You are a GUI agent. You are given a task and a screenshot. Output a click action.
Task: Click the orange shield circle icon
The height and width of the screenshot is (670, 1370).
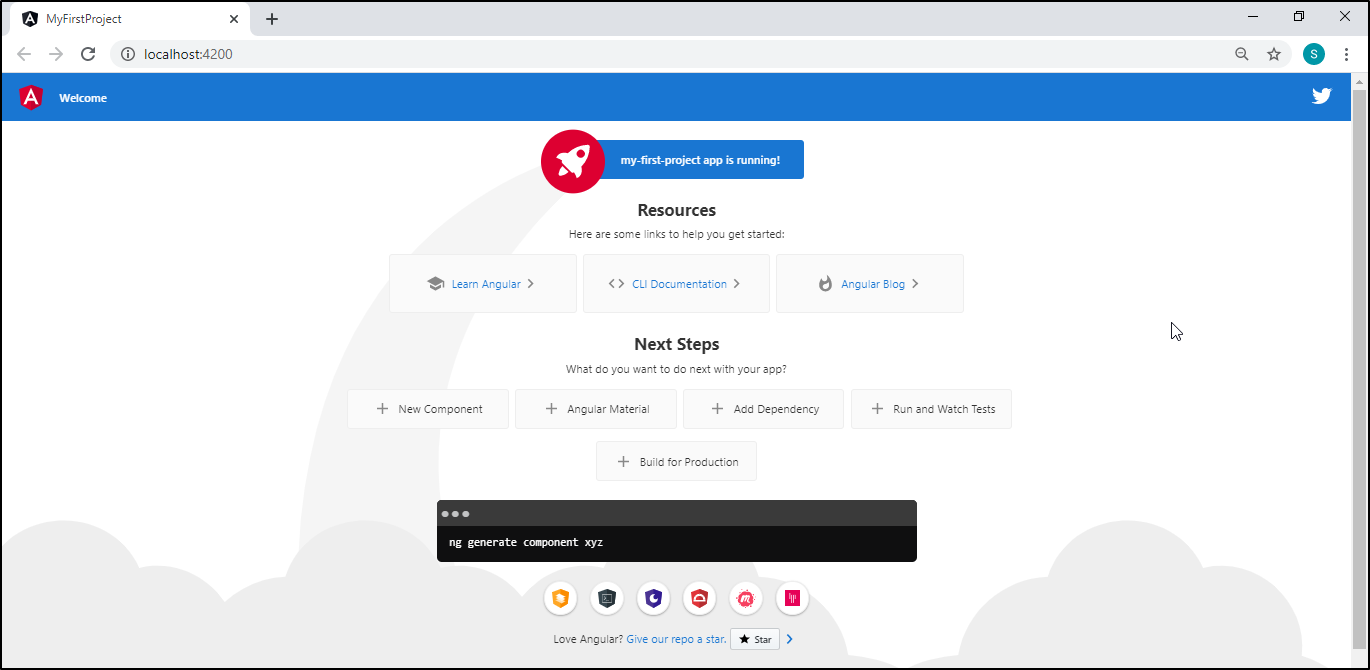click(561, 599)
